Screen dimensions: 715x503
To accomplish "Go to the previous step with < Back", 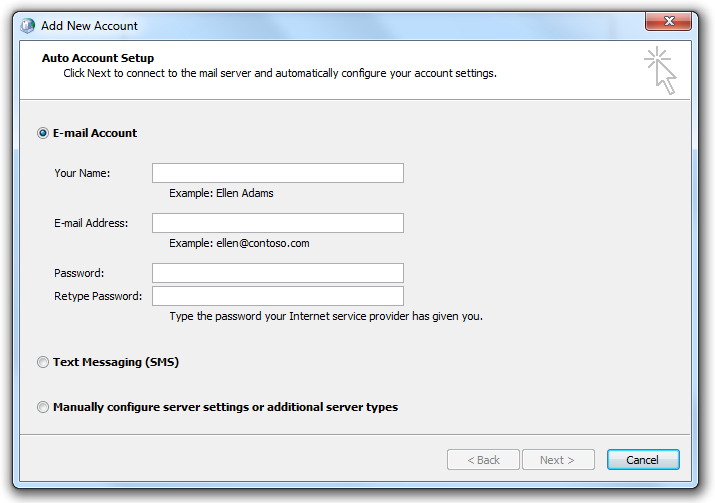I will click(x=483, y=460).
